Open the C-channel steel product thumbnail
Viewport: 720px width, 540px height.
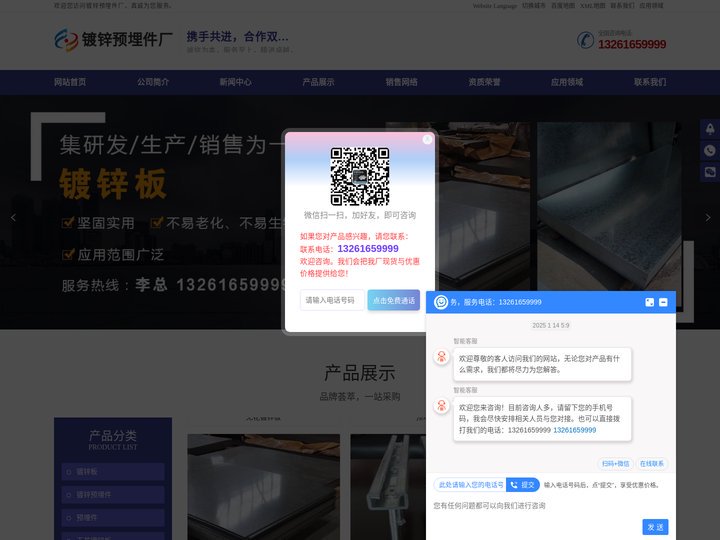tap(388, 487)
